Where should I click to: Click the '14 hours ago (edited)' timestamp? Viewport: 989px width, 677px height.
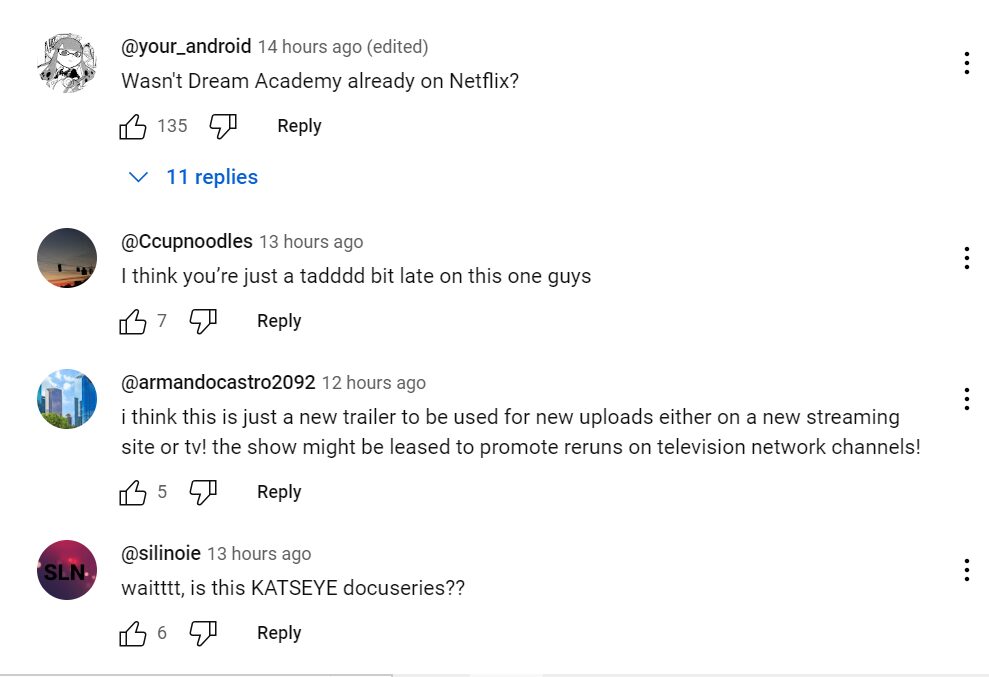coord(342,47)
